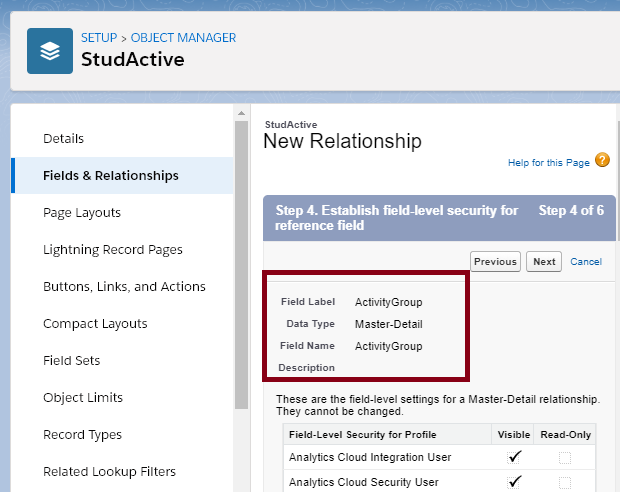
Task: Click the StudActive object layers icon
Action: [x=50, y=51]
